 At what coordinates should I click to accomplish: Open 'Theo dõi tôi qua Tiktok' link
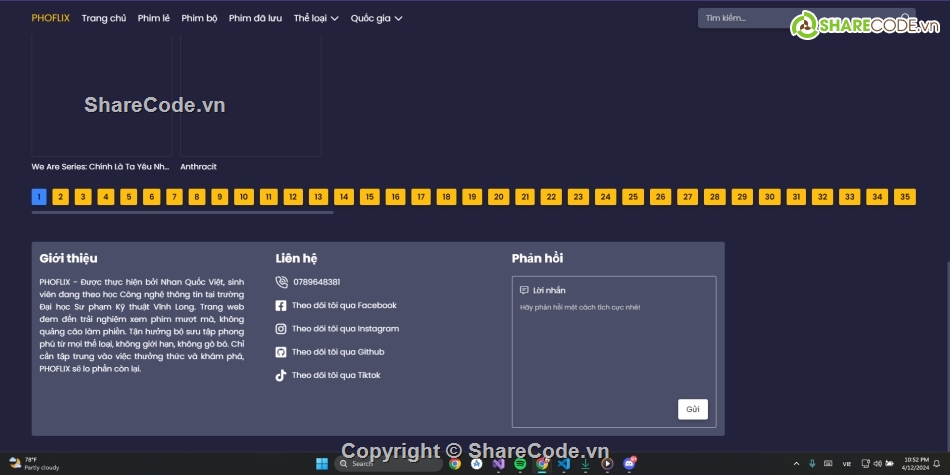tap(336, 376)
